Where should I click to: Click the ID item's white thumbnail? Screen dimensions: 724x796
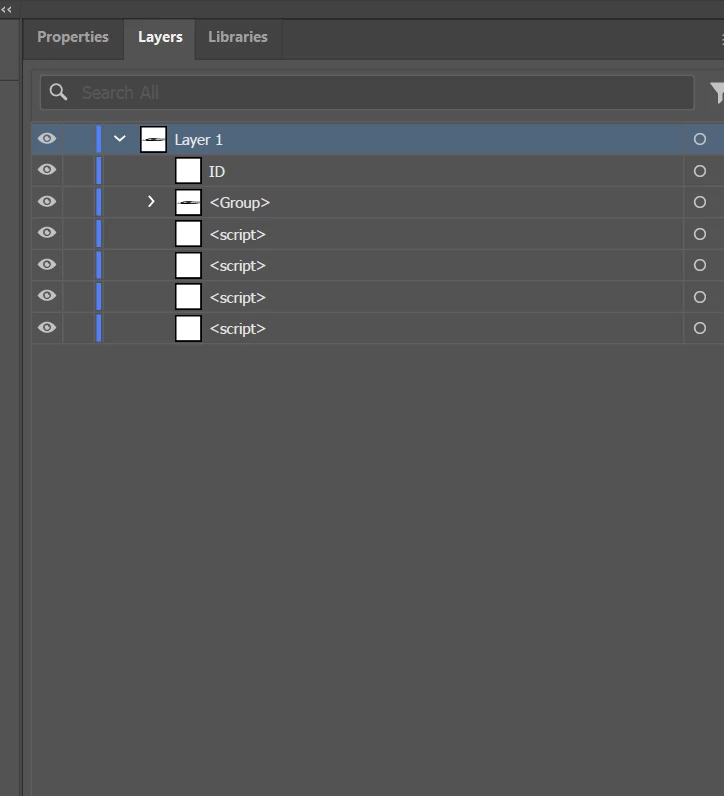pyautogui.click(x=188, y=171)
